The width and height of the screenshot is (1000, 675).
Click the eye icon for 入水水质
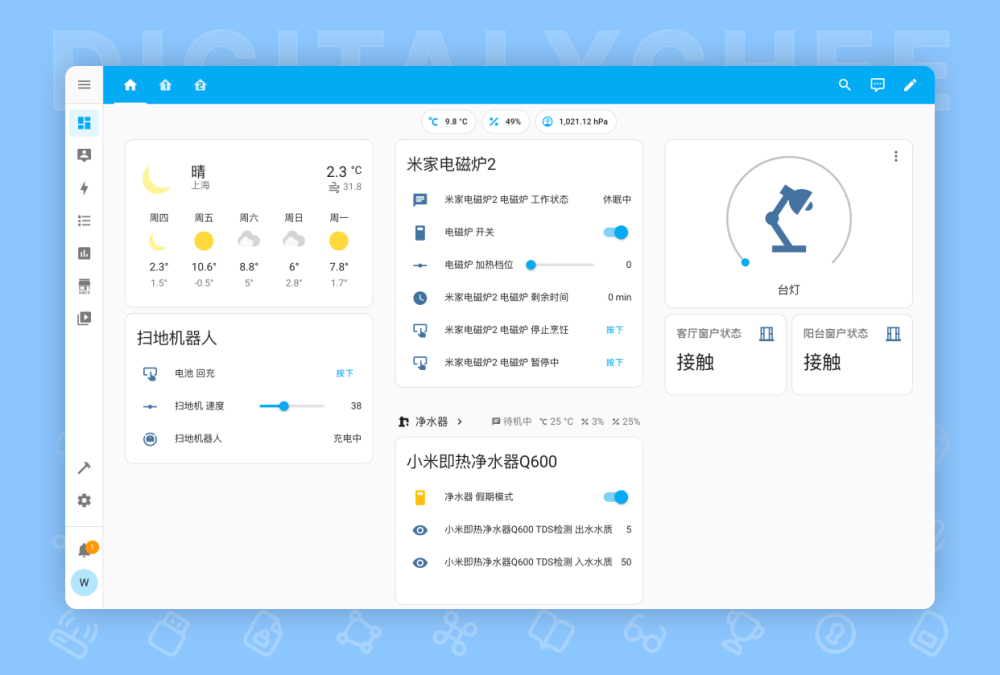click(420, 562)
